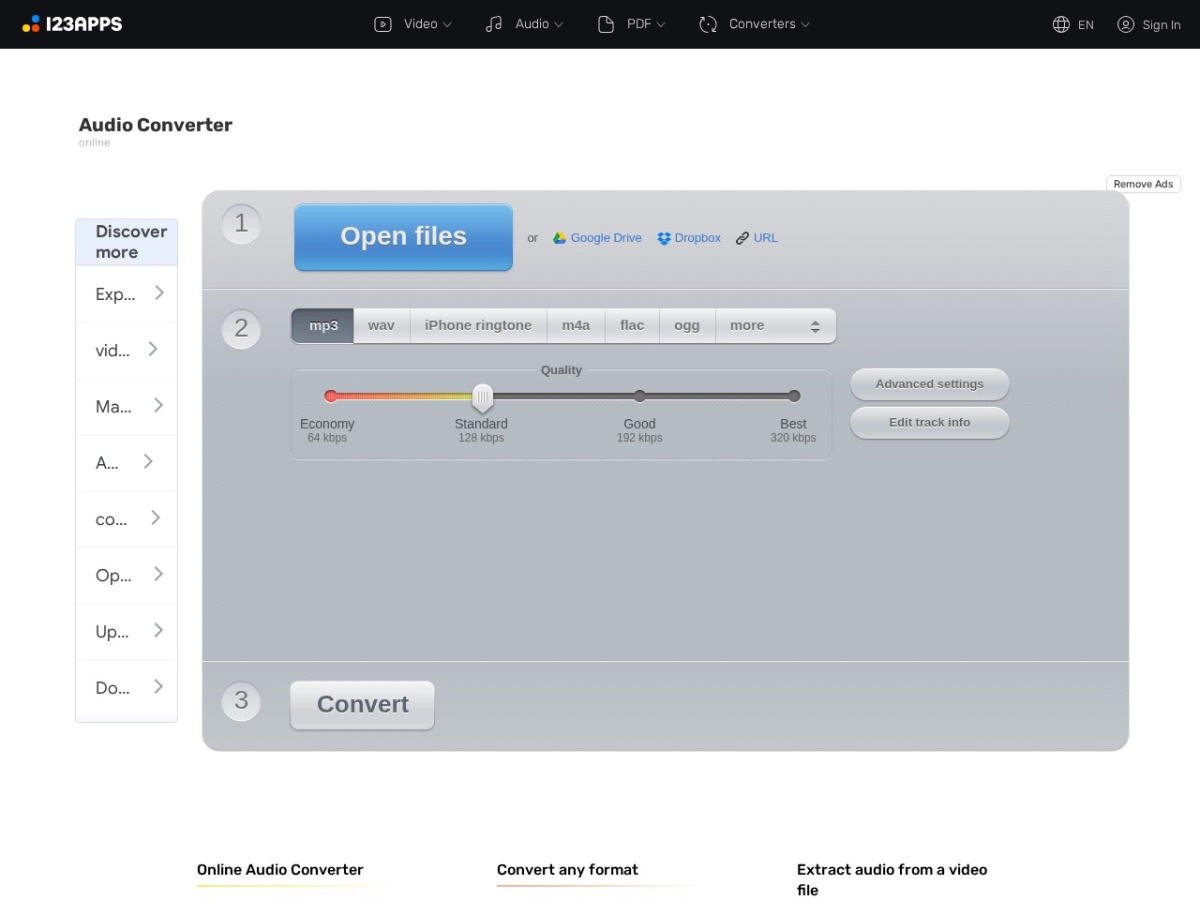Screen dimensions: 1200x900
Task: Click the 'Discover more' sidebar heading
Action: (x=127, y=242)
